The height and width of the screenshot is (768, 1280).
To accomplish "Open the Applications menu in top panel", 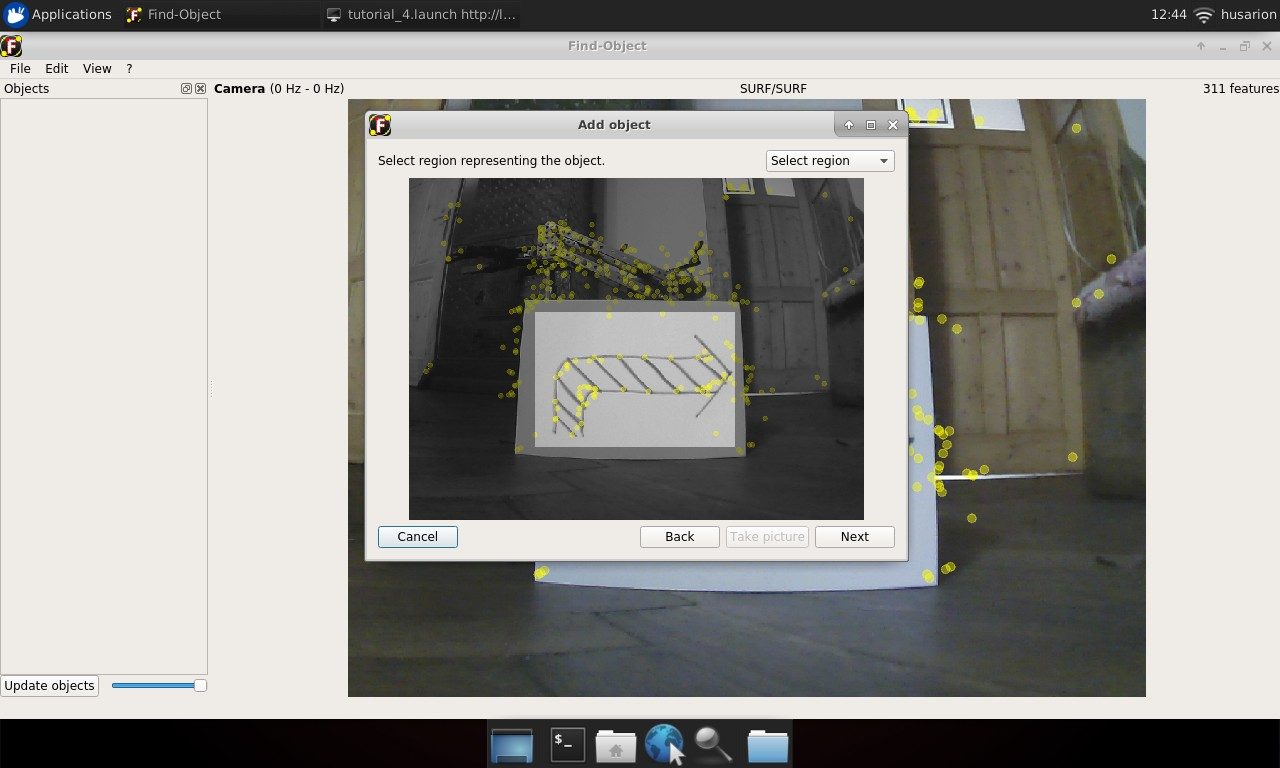I will pyautogui.click(x=57, y=15).
